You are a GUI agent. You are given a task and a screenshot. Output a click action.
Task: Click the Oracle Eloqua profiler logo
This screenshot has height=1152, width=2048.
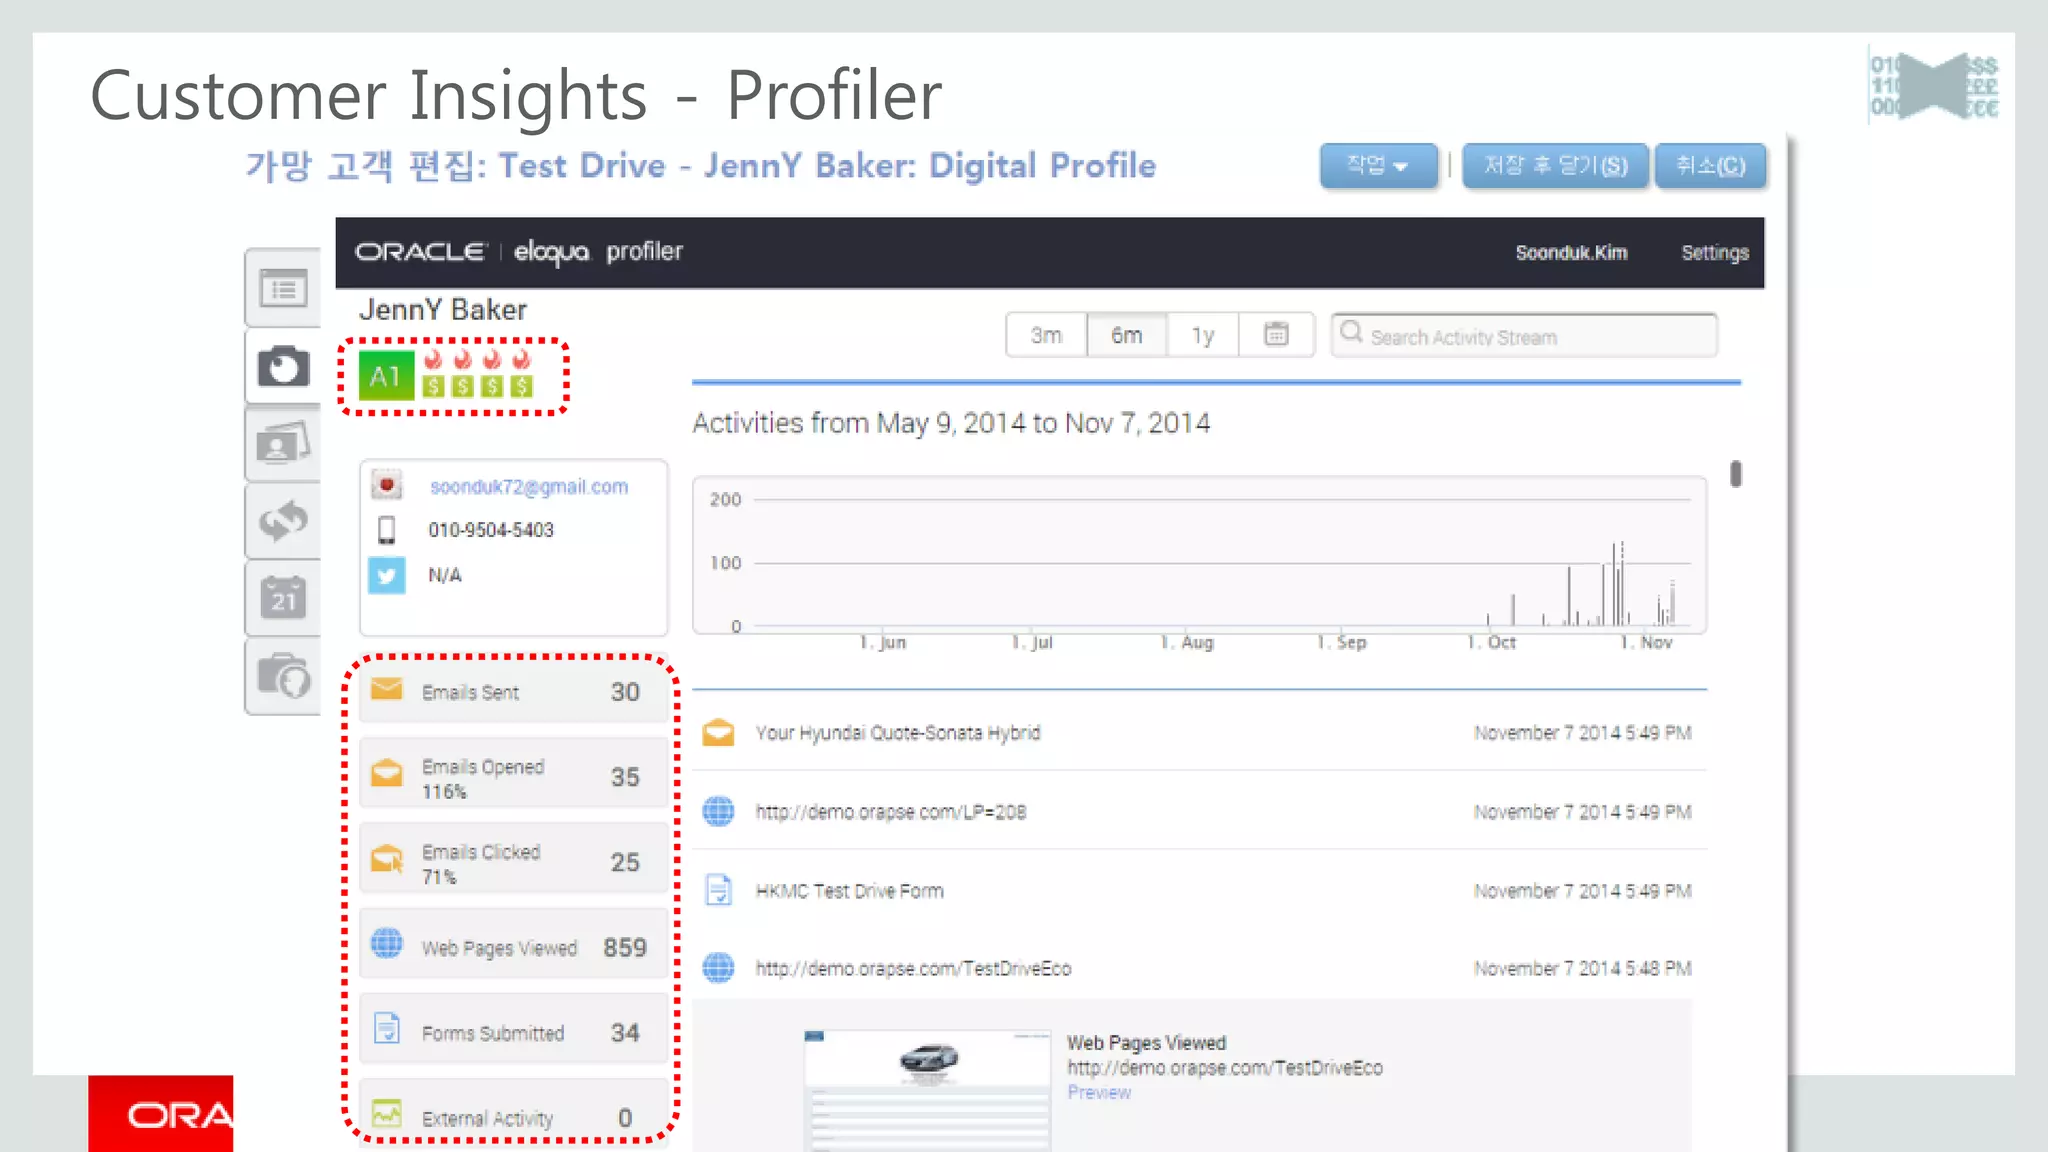pyautogui.click(x=519, y=251)
